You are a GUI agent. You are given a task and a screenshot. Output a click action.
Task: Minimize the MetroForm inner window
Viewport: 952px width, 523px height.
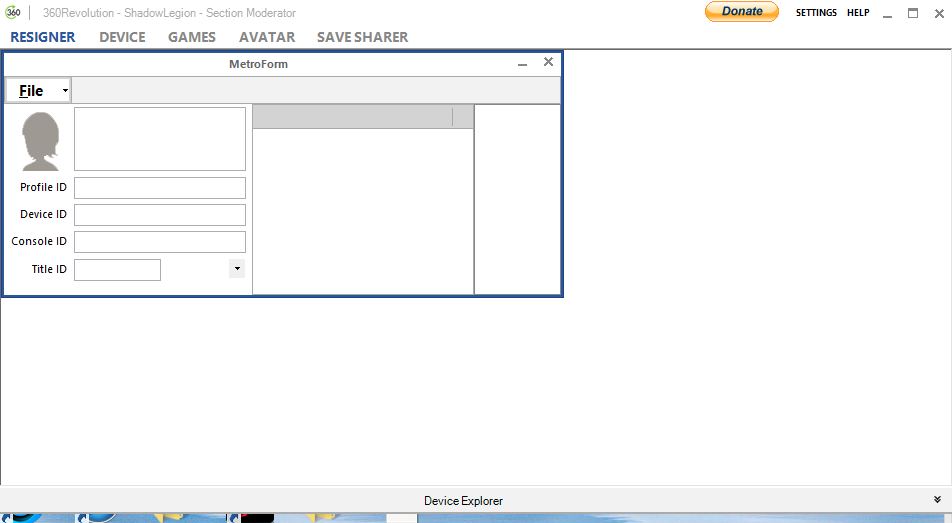point(522,64)
